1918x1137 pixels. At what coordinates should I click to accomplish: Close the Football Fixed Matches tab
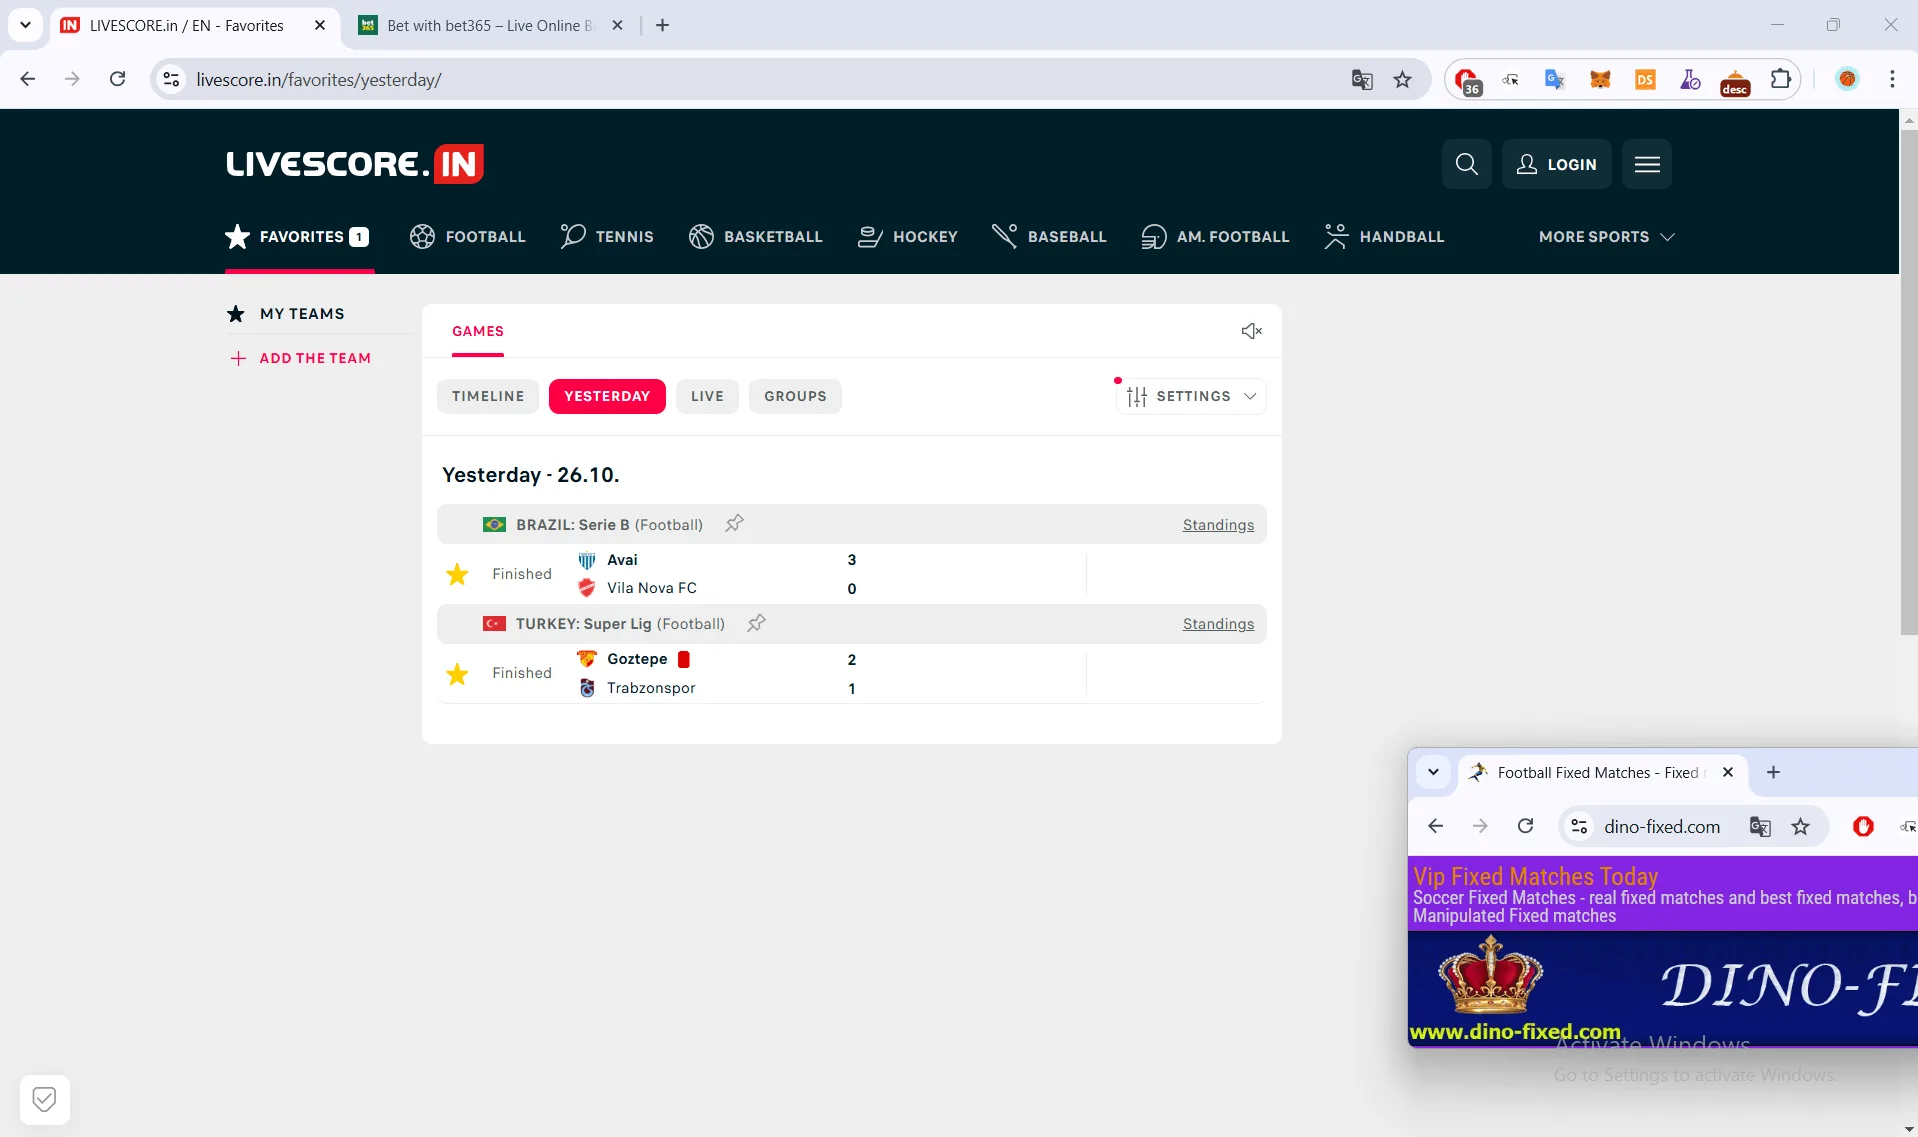(x=1728, y=772)
